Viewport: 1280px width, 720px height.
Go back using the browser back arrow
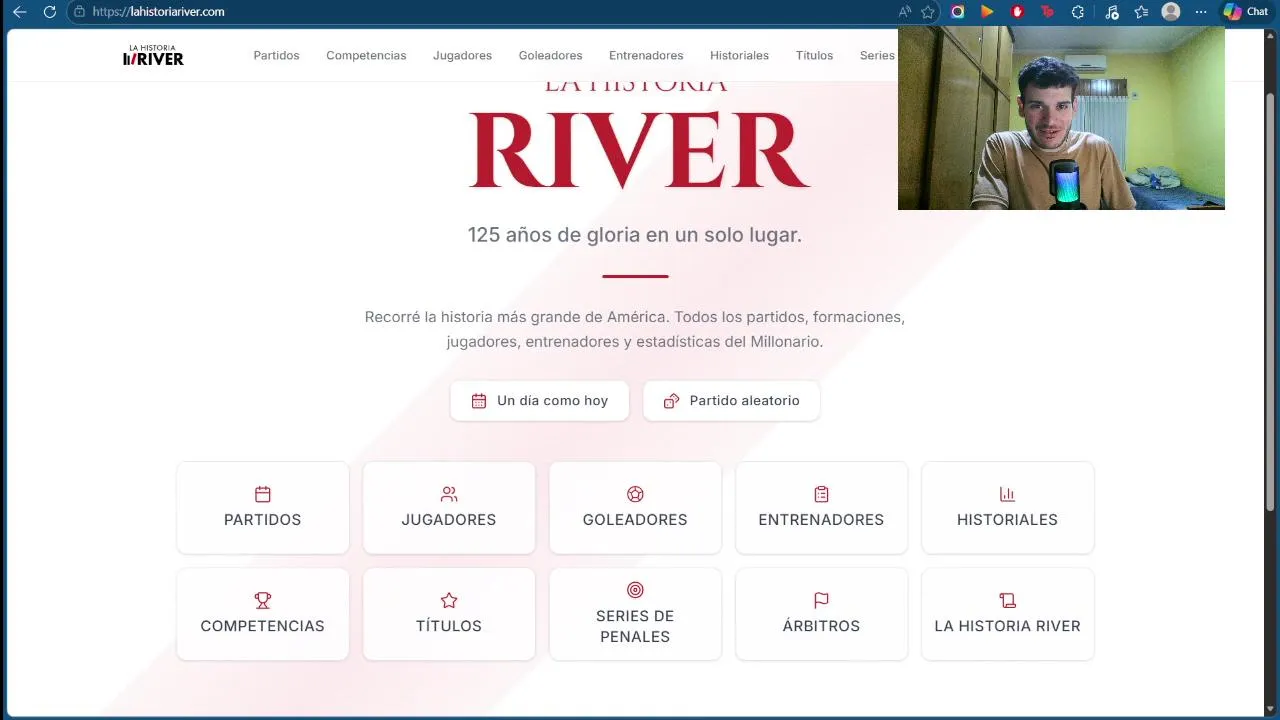coord(19,12)
